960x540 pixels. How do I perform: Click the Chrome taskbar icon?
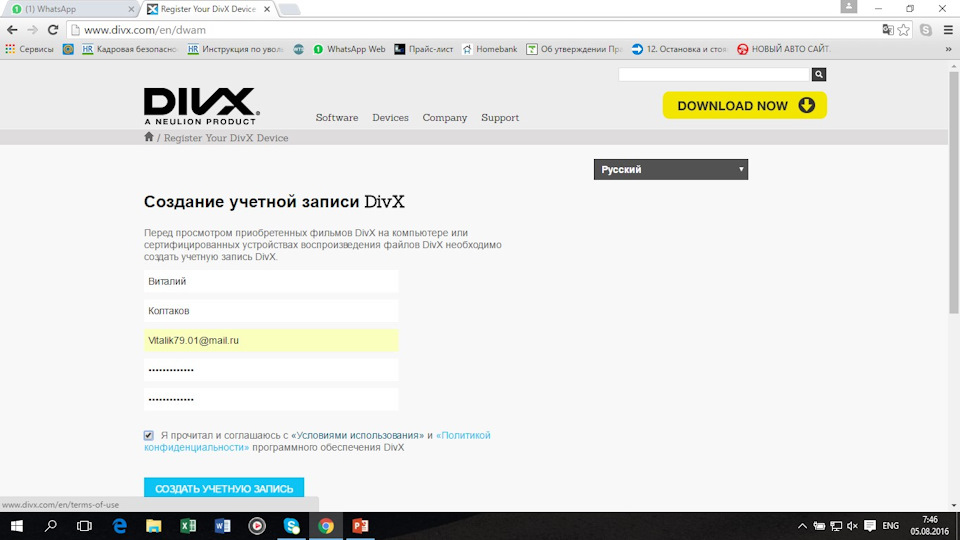click(x=326, y=526)
